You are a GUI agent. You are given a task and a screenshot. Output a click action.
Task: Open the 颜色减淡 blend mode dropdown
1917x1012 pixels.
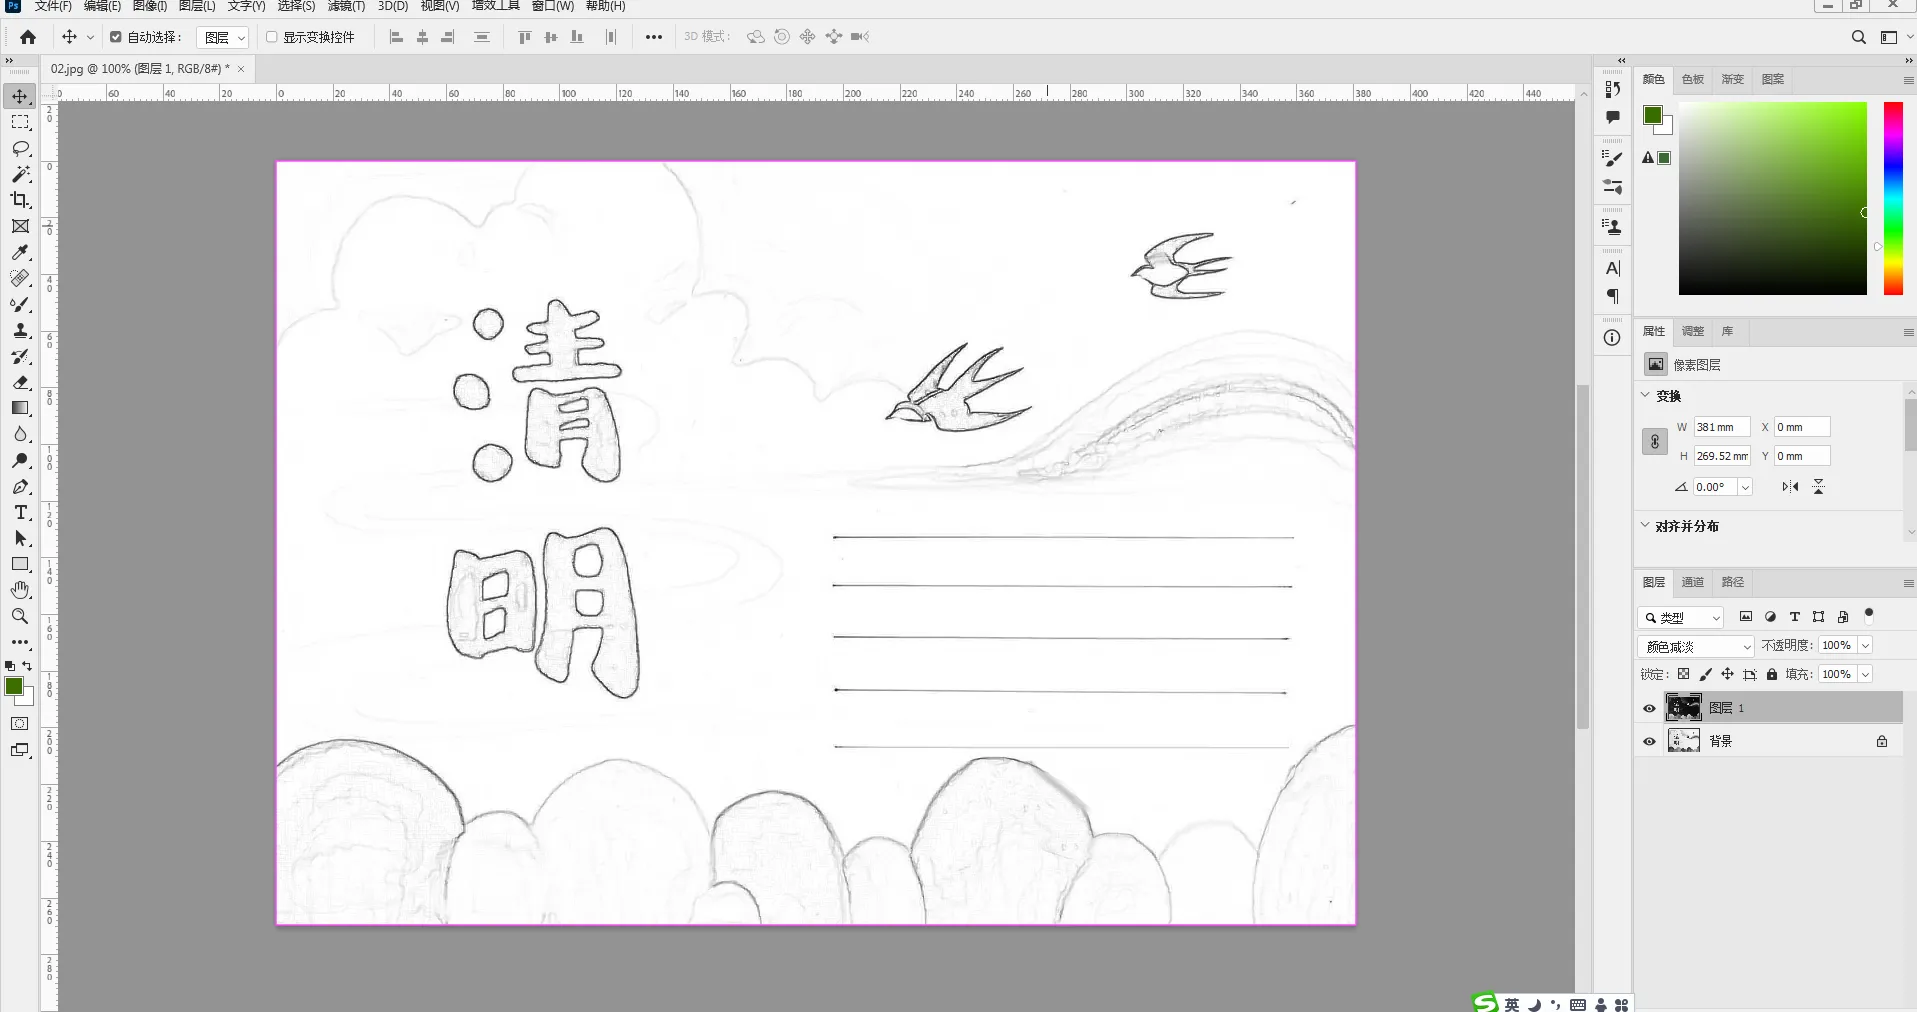point(1696,646)
